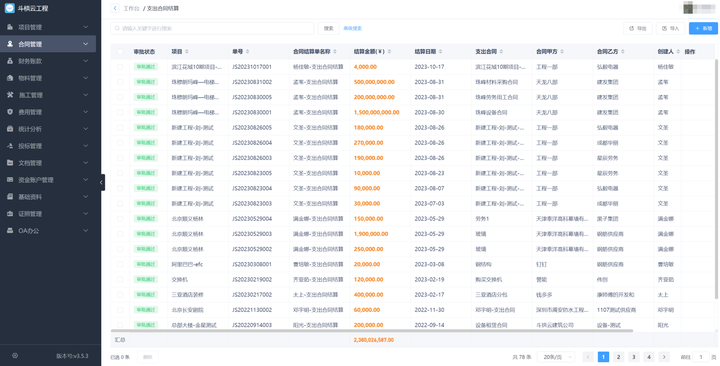The image size is (720, 366).
Task: Sort by 合同甲方 column arrows
Action: [562, 52]
